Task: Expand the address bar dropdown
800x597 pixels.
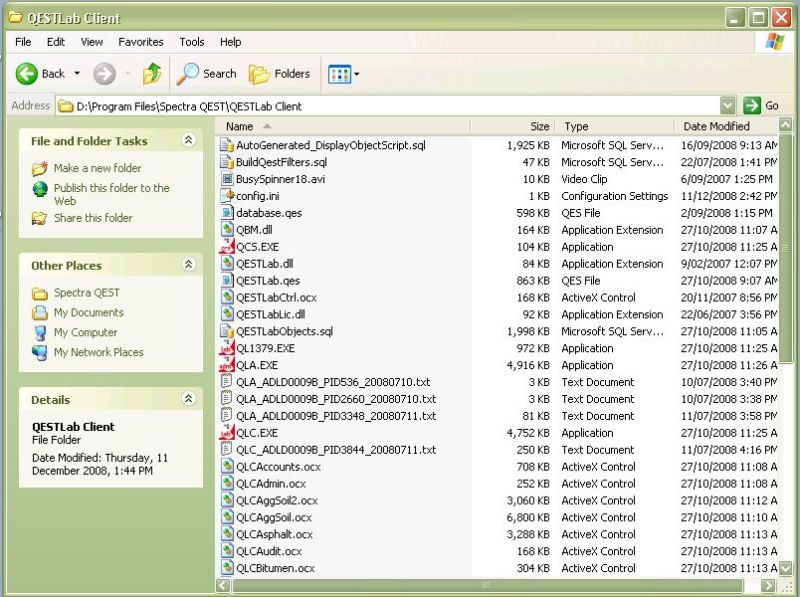Action: tap(729, 105)
